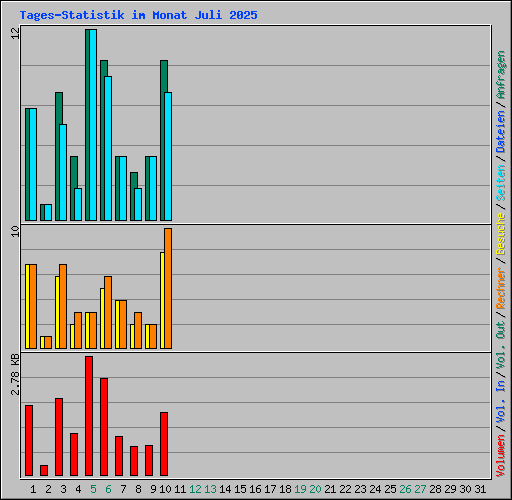Click the cyan Seiten bar for day 9

coord(153,188)
